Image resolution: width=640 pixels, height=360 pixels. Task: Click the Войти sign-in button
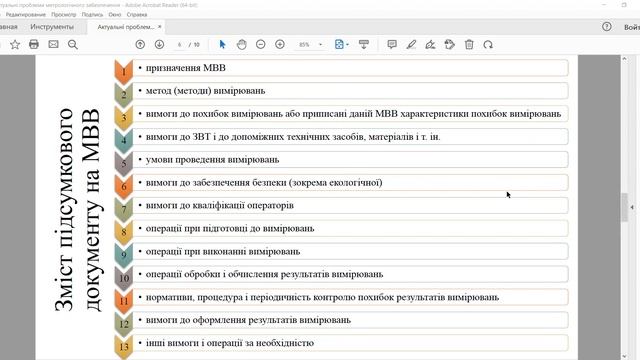coord(631,27)
